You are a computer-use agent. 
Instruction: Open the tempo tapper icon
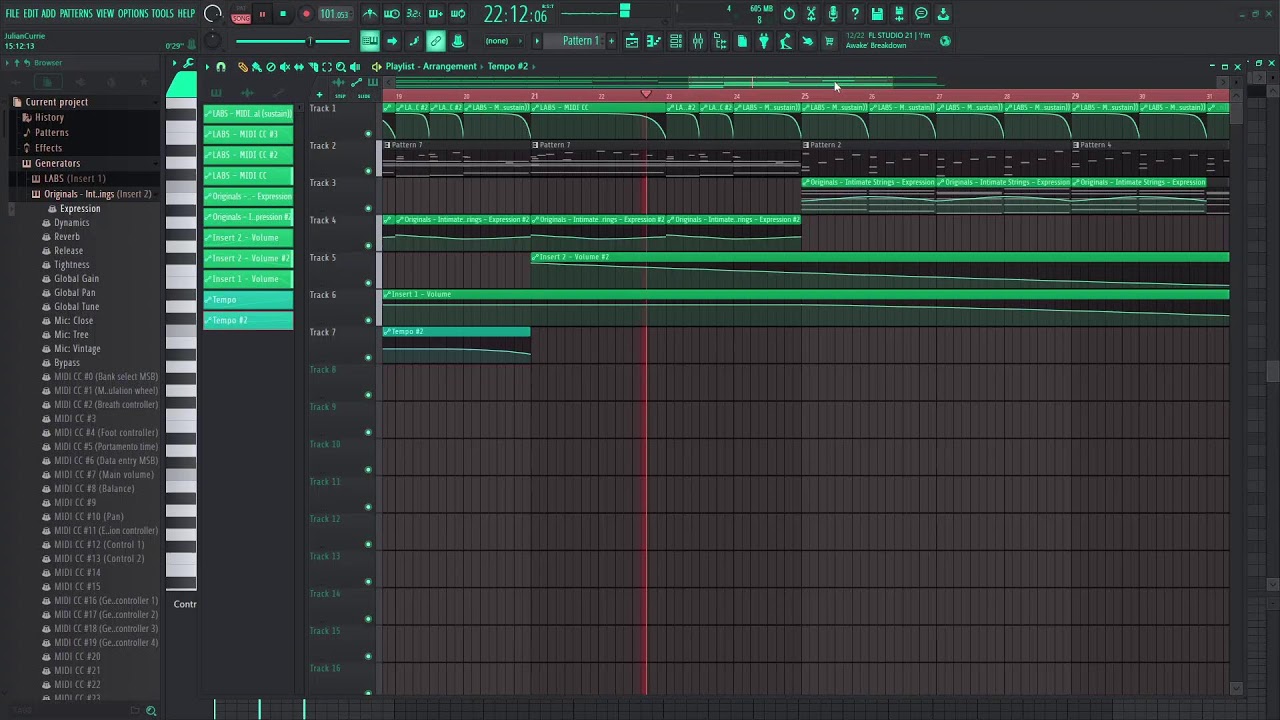[x=786, y=41]
